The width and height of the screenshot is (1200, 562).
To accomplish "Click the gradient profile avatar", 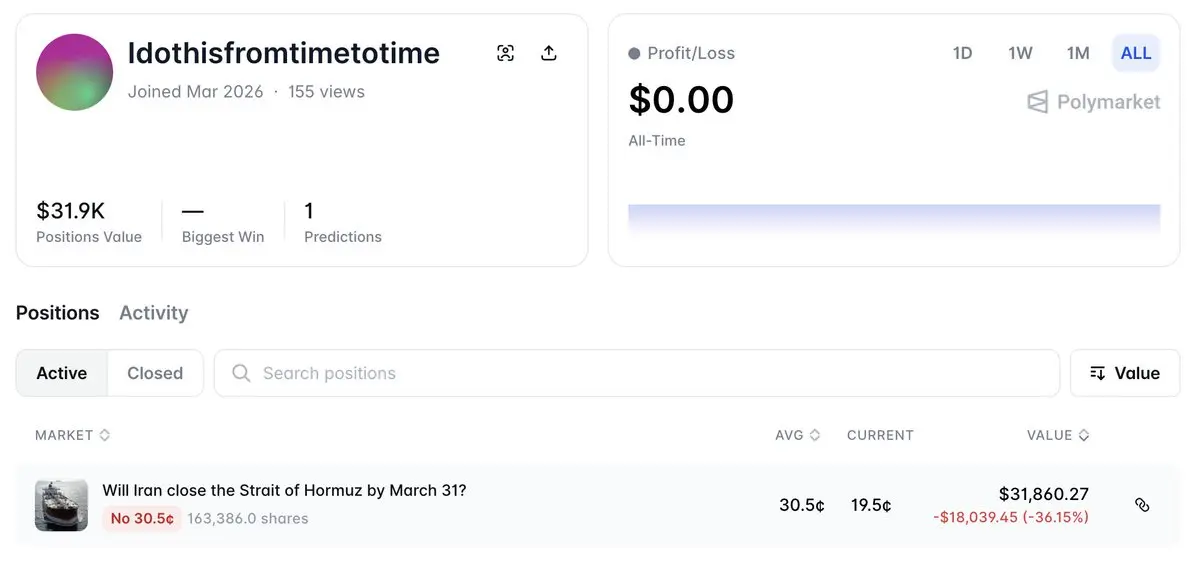I will (74, 72).
